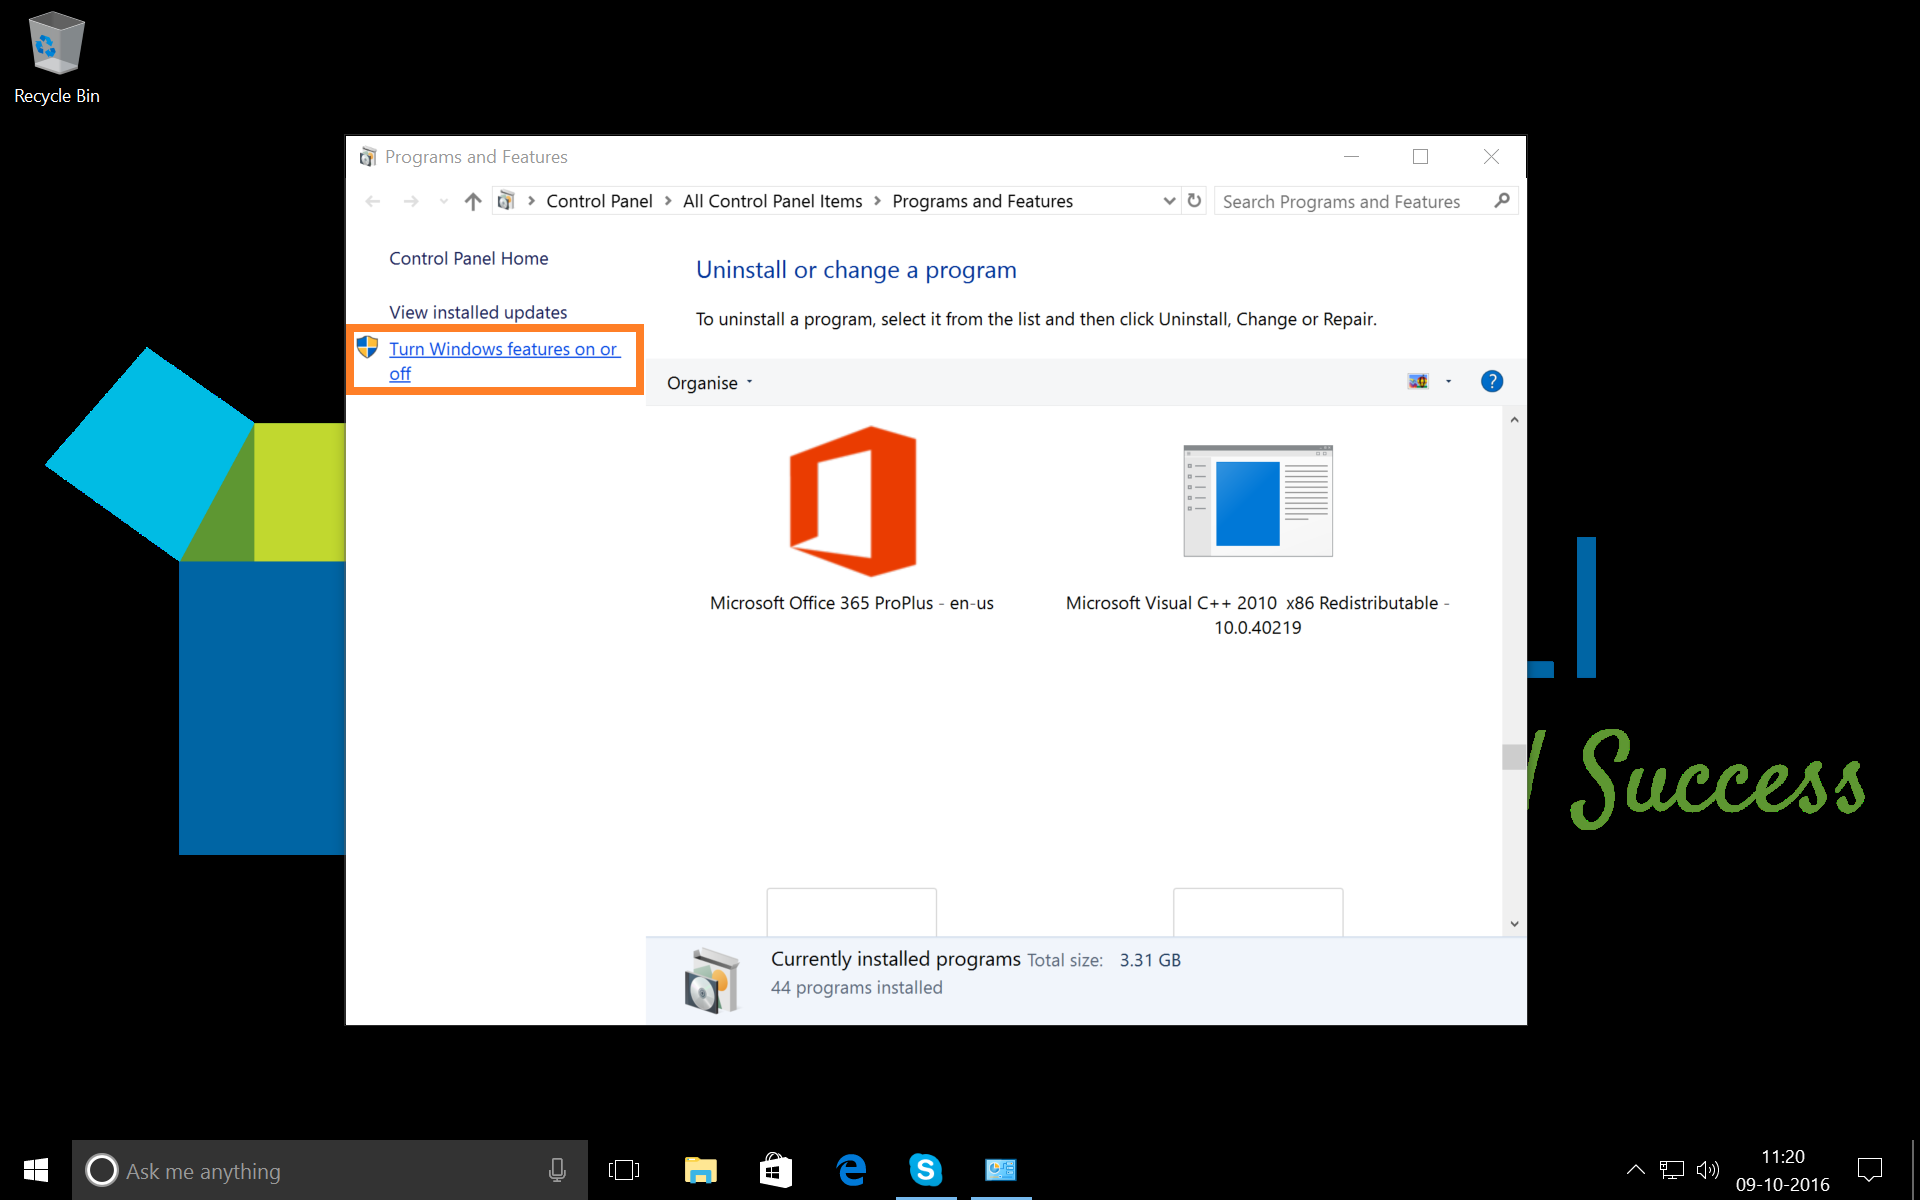Click the program list scrollbar thumb
This screenshot has height=1200, width=1920.
click(1514, 757)
